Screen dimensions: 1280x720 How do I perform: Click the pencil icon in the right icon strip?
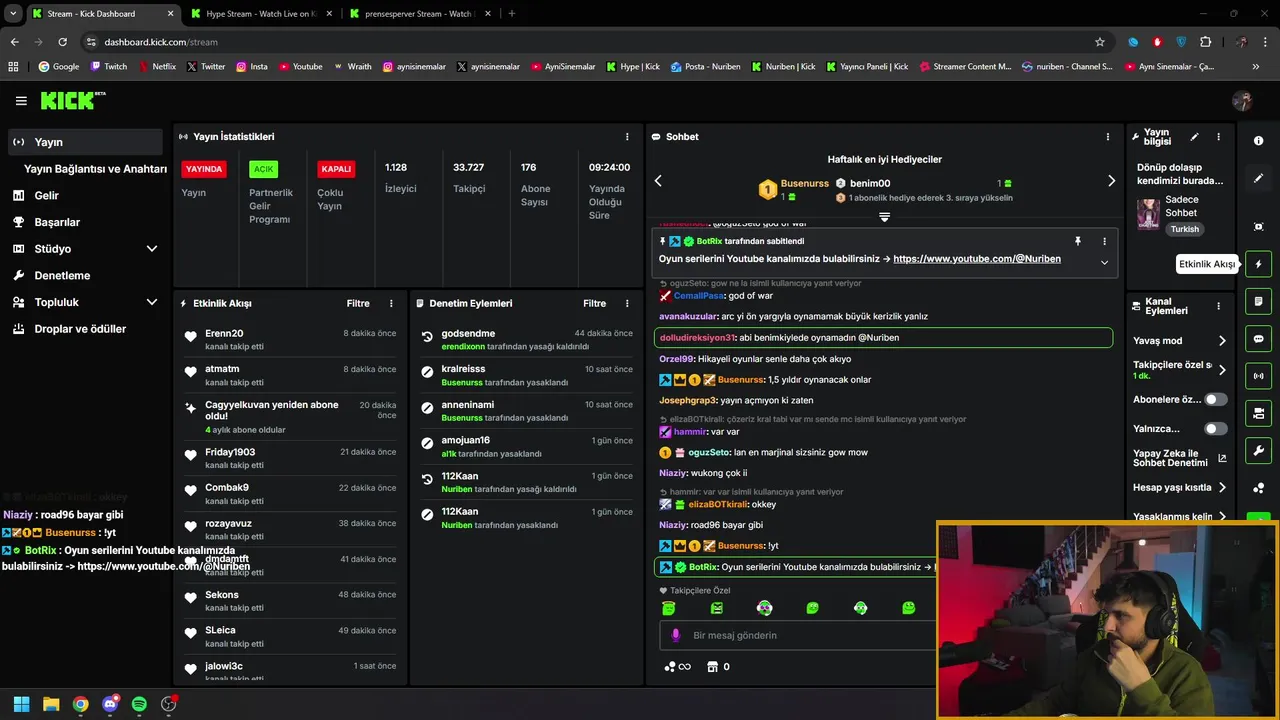pos(1258,178)
